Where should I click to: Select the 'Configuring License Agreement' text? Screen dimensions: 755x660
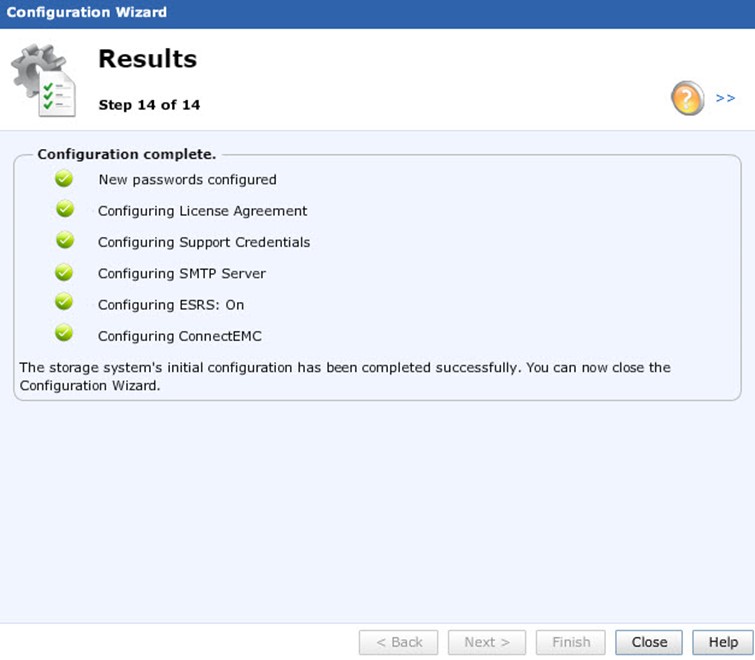[202, 211]
